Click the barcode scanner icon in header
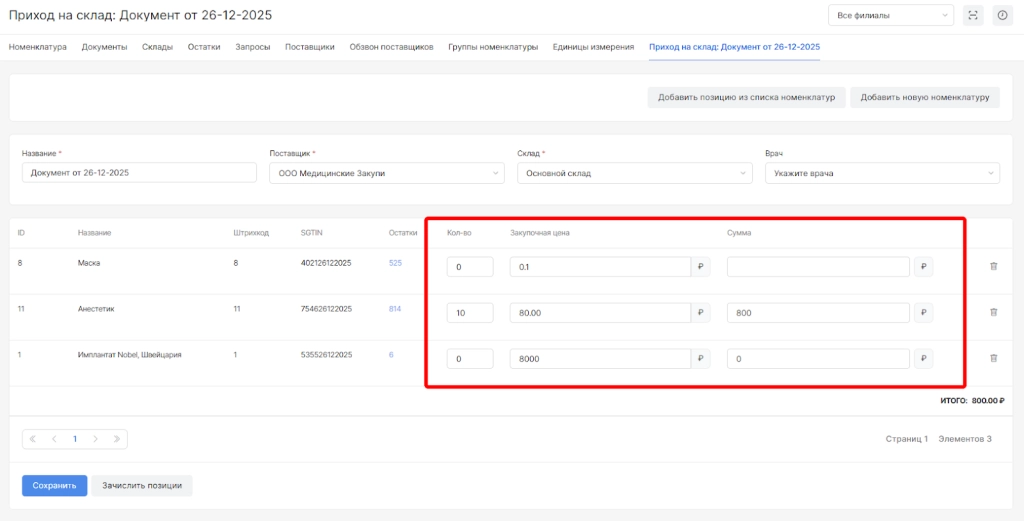The width and height of the screenshot is (1024, 521). click(x=973, y=15)
